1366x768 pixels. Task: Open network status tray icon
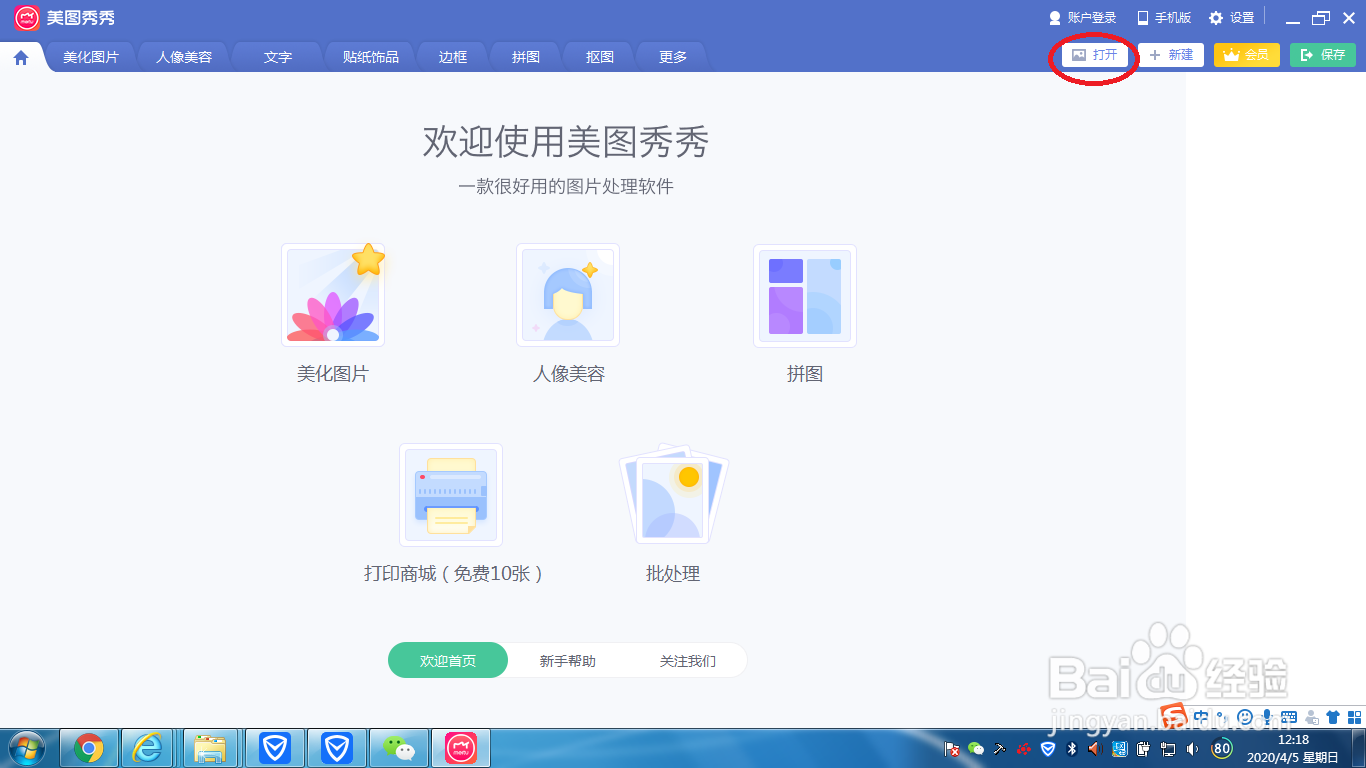tap(1167, 749)
